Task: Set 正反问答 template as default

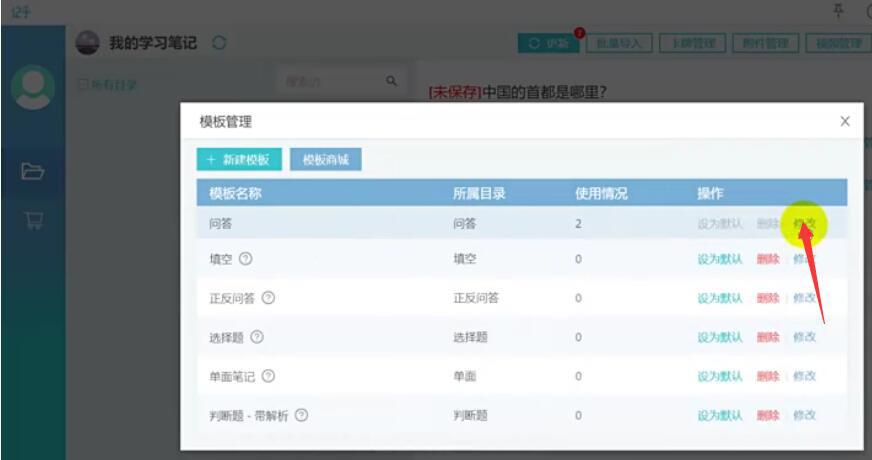Action: [x=720, y=298]
